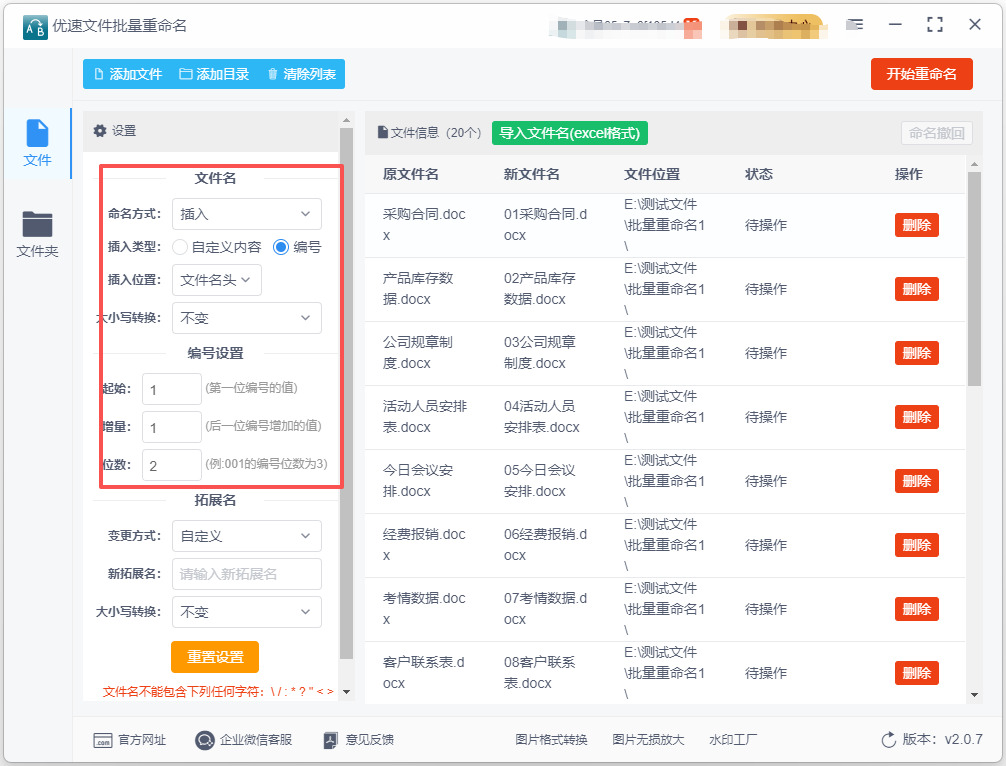This screenshot has height=766, width=1006.
Task: Click the 清除列表 button
Action: (x=302, y=74)
